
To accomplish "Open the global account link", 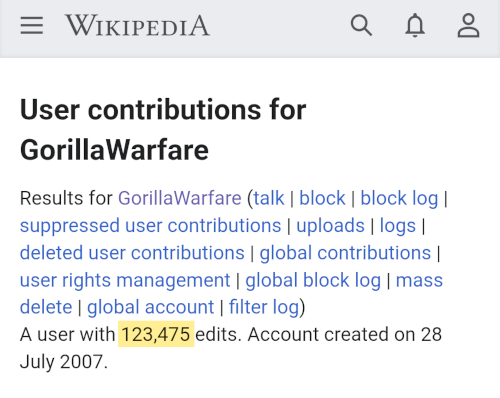I will [151, 307].
